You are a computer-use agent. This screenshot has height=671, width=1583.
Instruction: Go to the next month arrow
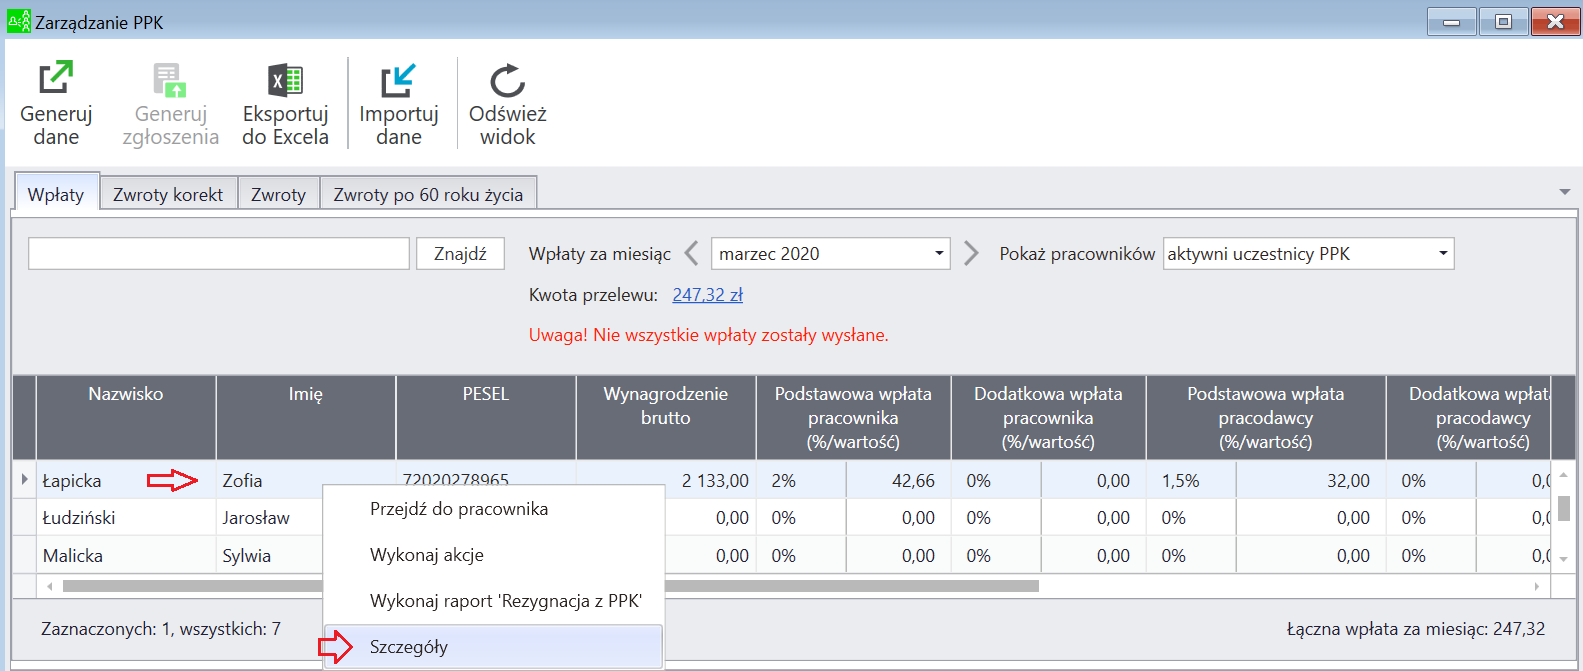tap(971, 253)
